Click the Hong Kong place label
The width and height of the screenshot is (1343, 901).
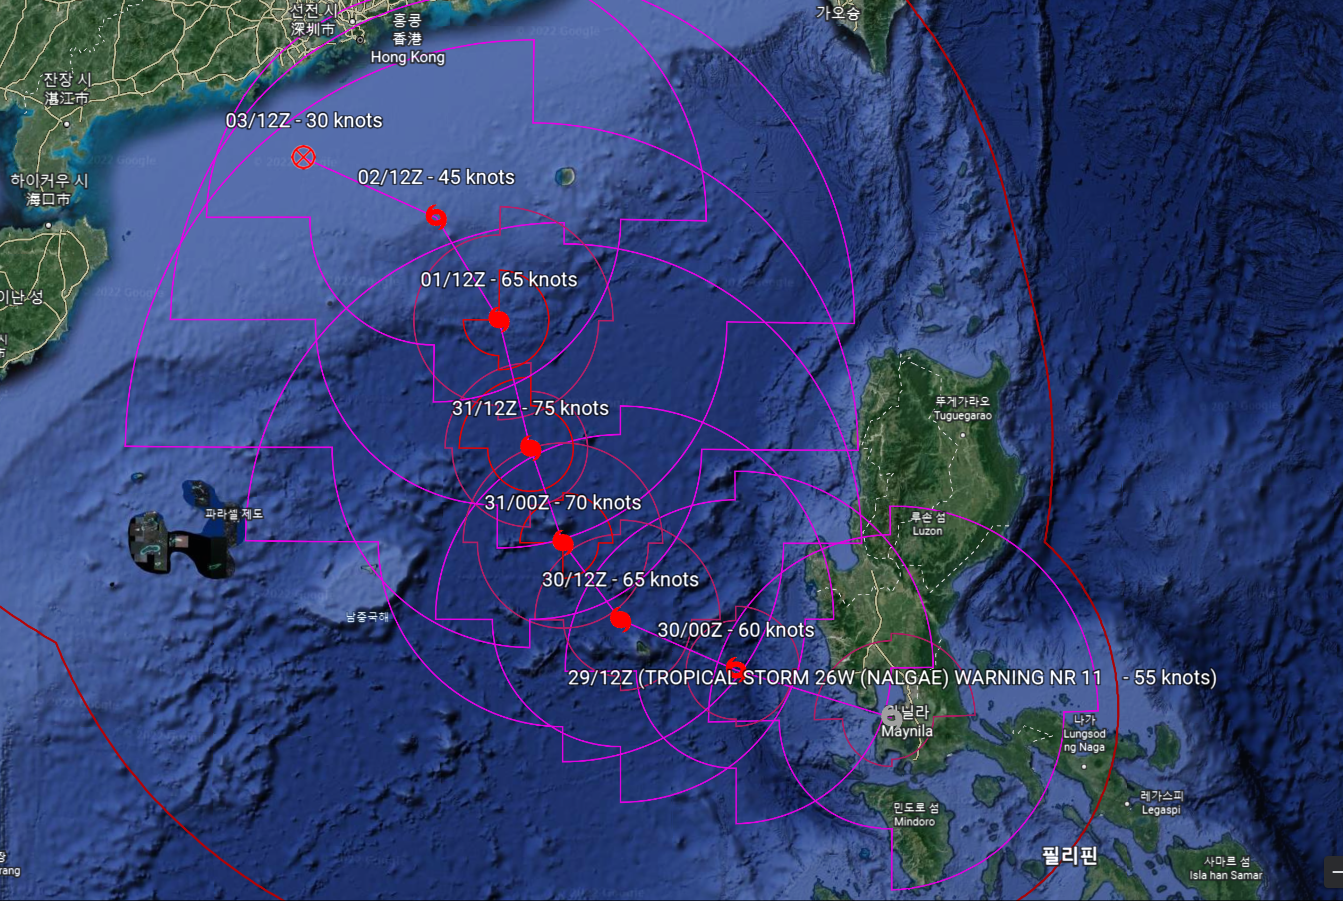[x=408, y=57]
